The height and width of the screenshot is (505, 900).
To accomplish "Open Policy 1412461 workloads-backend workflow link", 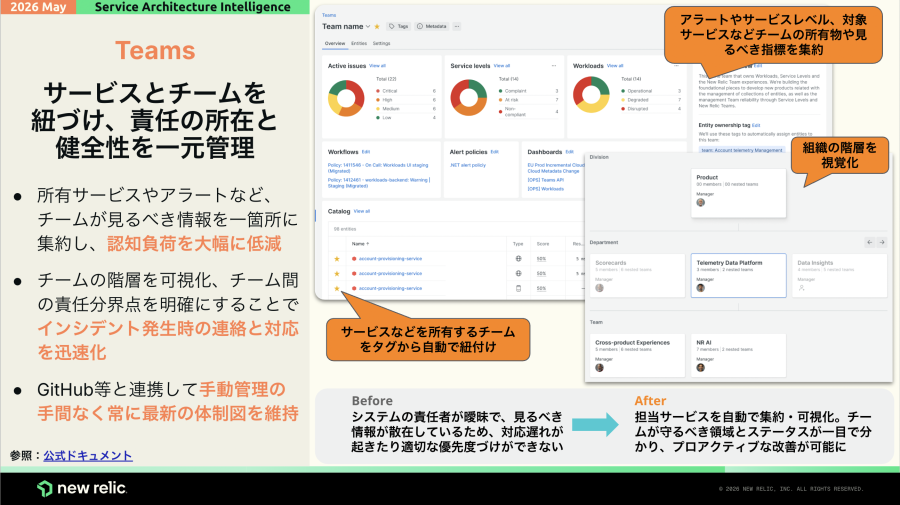I will pyautogui.click(x=379, y=182).
